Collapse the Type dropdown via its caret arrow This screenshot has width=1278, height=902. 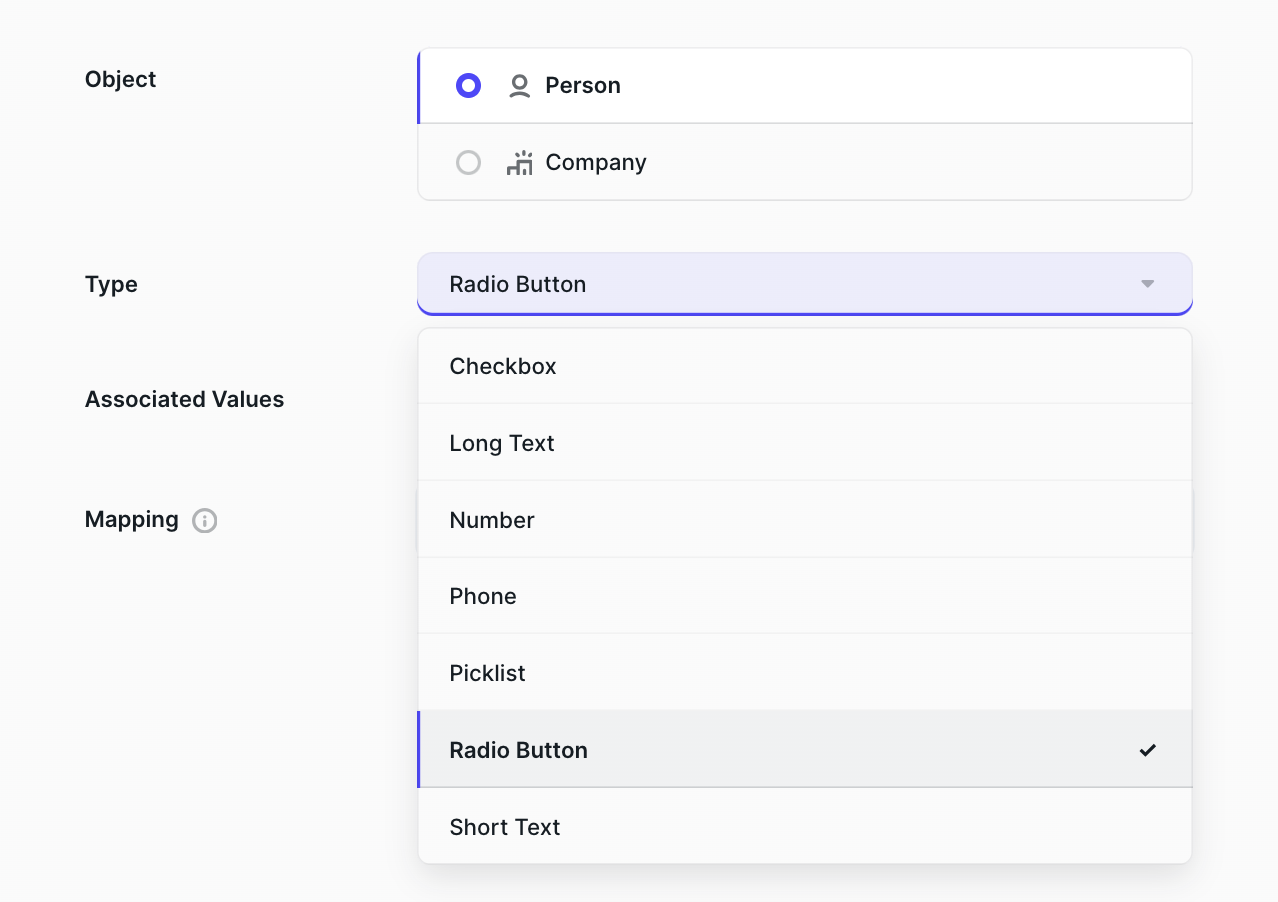(x=1147, y=284)
